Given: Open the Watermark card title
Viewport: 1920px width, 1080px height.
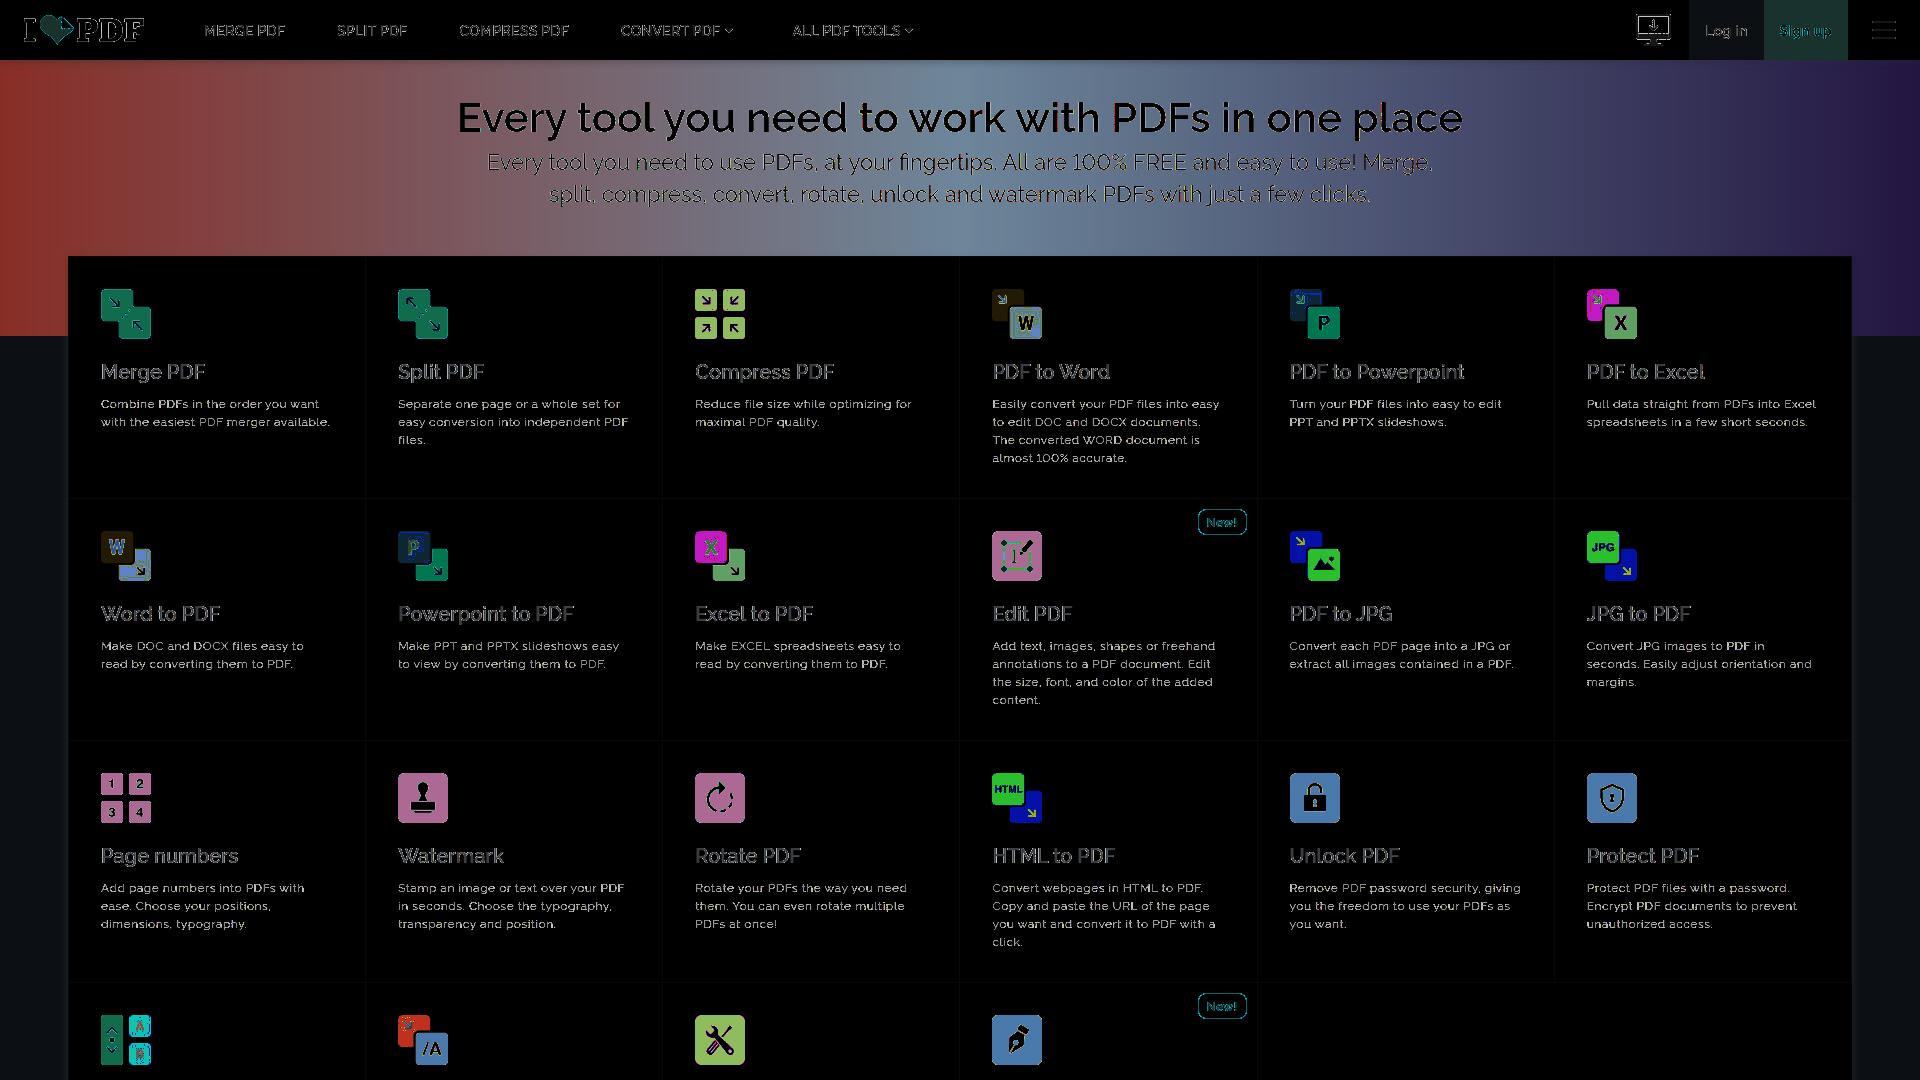Looking at the screenshot, I should click(x=451, y=856).
